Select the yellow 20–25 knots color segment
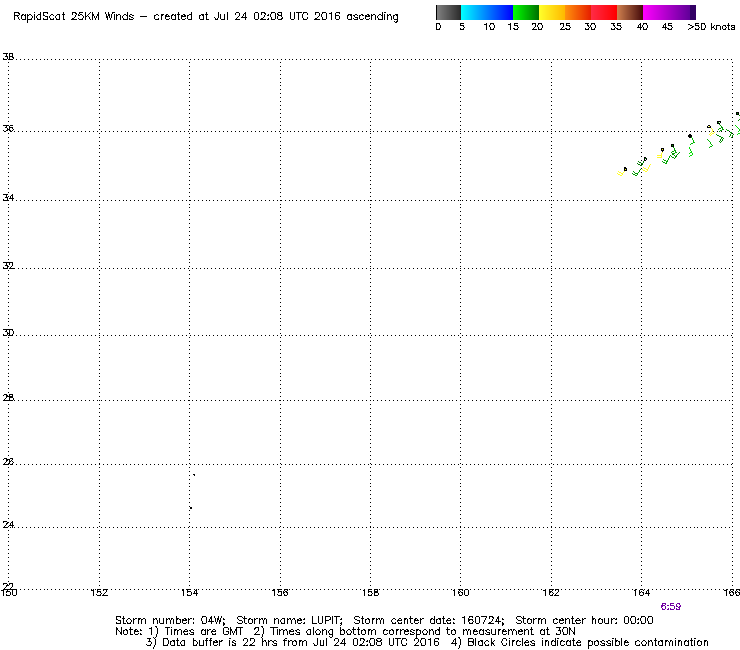 pyautogui.click(x=552, y=12)
